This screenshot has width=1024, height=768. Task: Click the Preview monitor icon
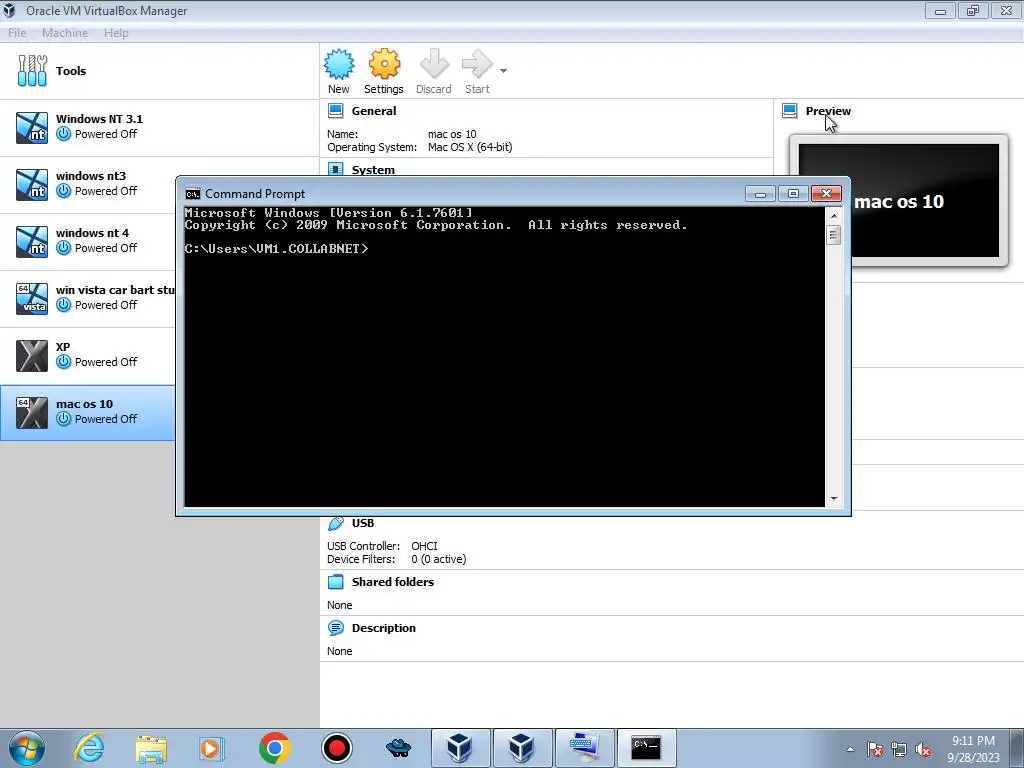790,110
